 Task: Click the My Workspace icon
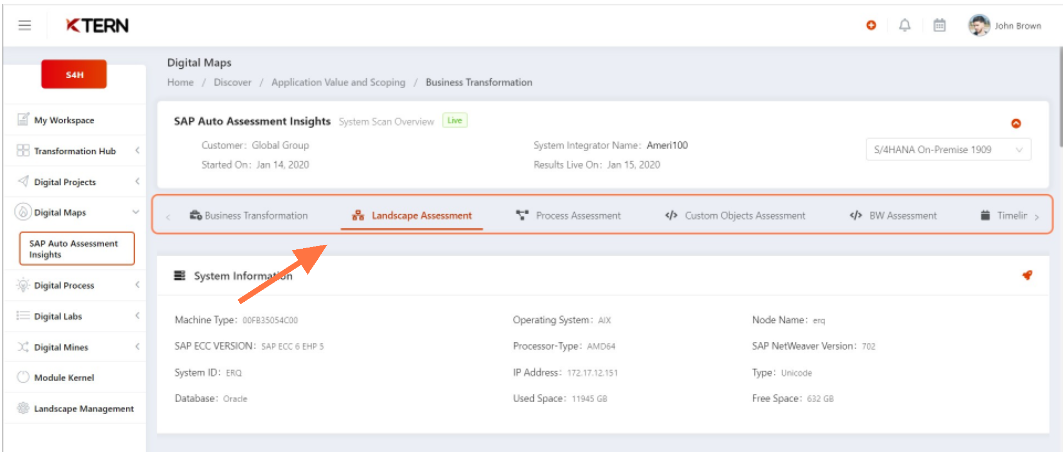(x=23, y=120)
